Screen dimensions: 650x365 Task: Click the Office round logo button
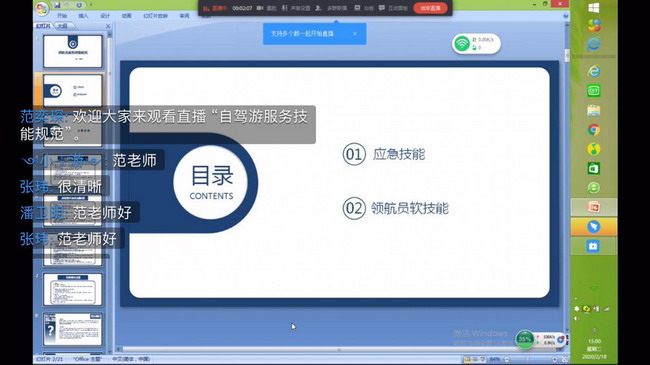tap(41, 8)
